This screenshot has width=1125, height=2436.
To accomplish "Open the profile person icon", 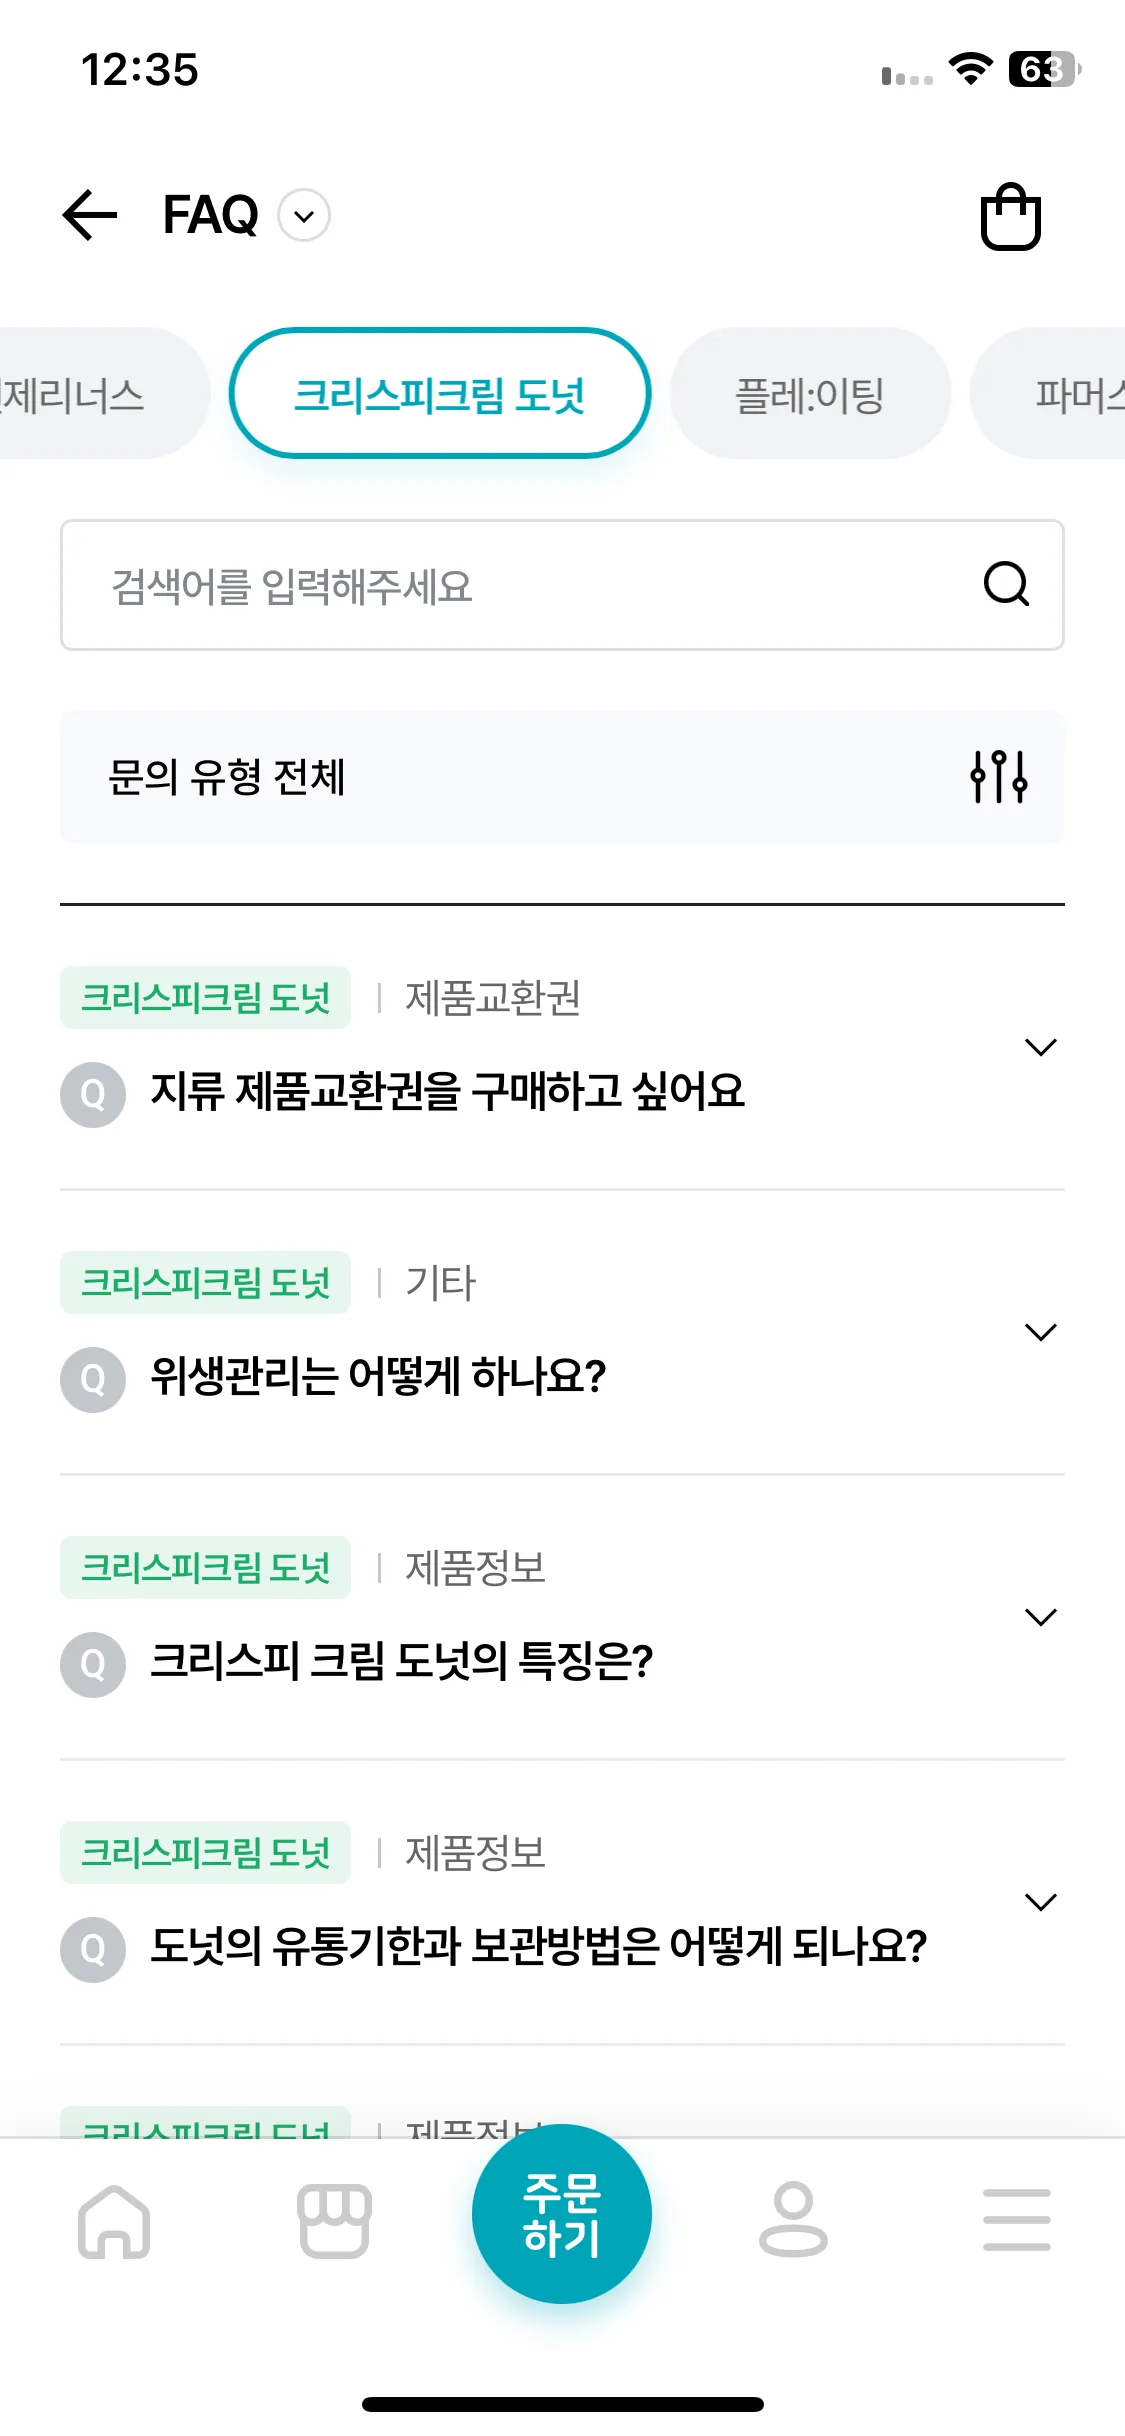I will click(x=793, y=2219).
